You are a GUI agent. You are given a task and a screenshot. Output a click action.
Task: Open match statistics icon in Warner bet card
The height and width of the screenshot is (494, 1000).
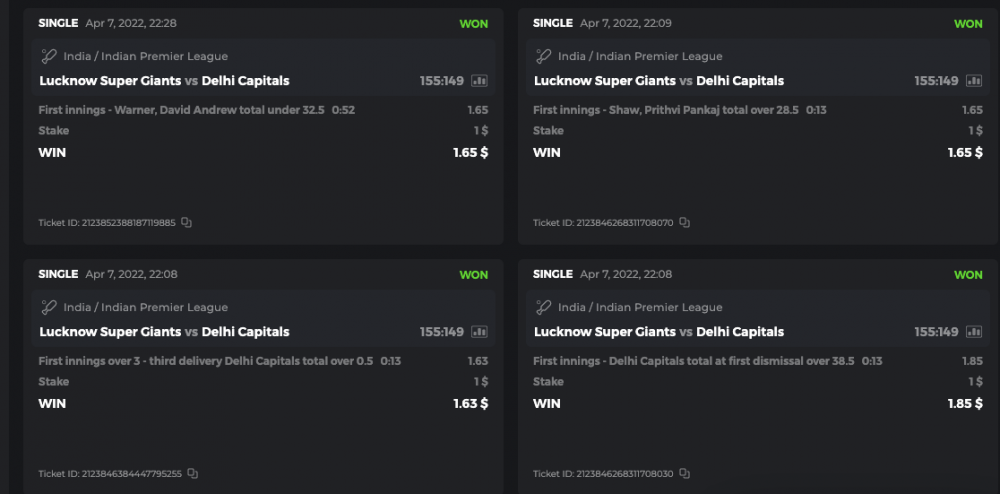pos(479,81)
